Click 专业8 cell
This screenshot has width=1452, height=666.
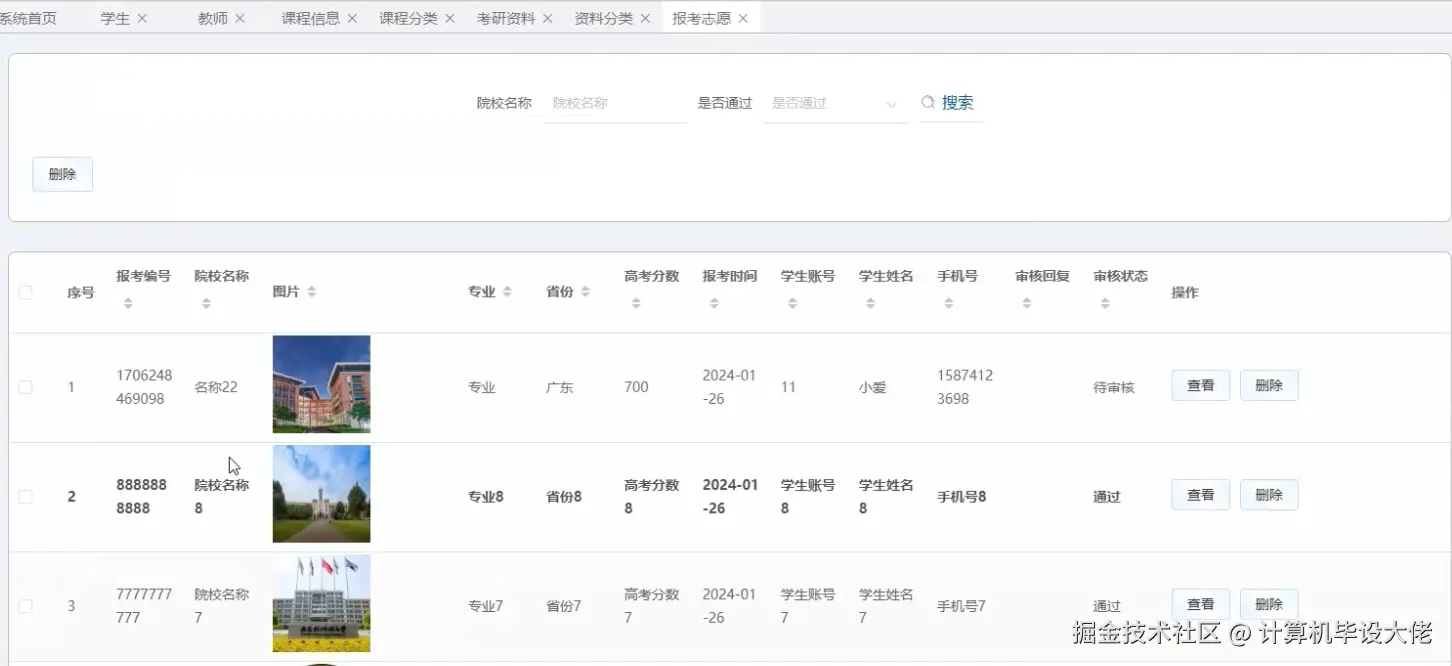click(486, 496)
